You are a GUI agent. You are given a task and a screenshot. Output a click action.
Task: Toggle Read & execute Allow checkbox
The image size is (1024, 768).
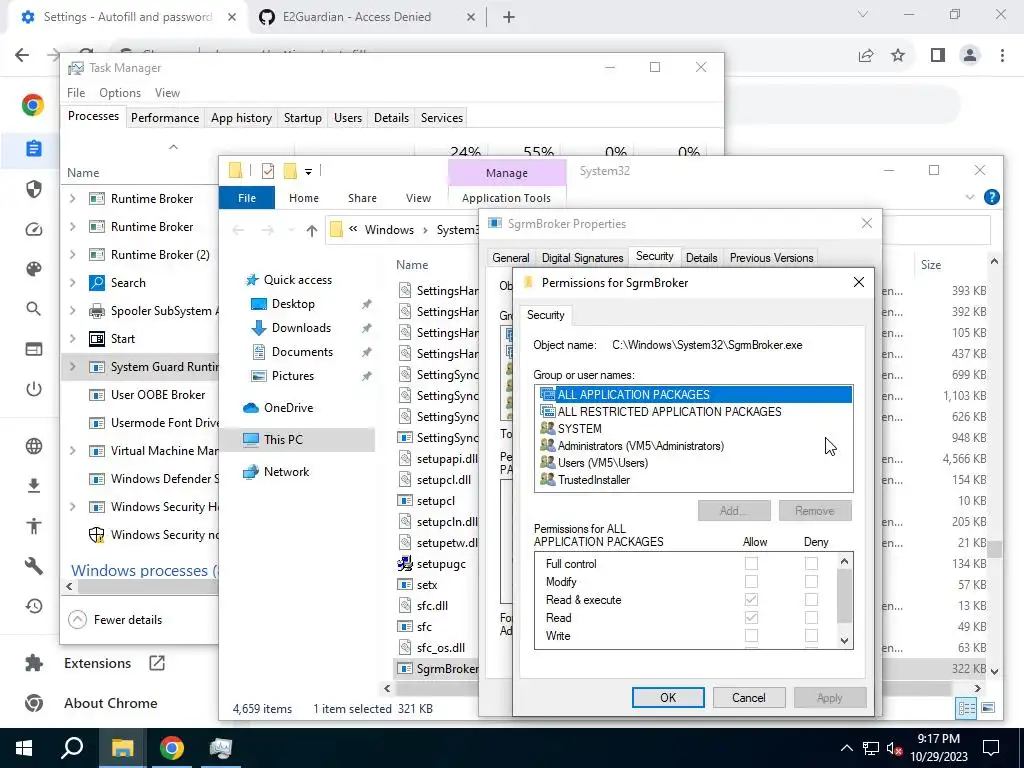coord(752,599)
